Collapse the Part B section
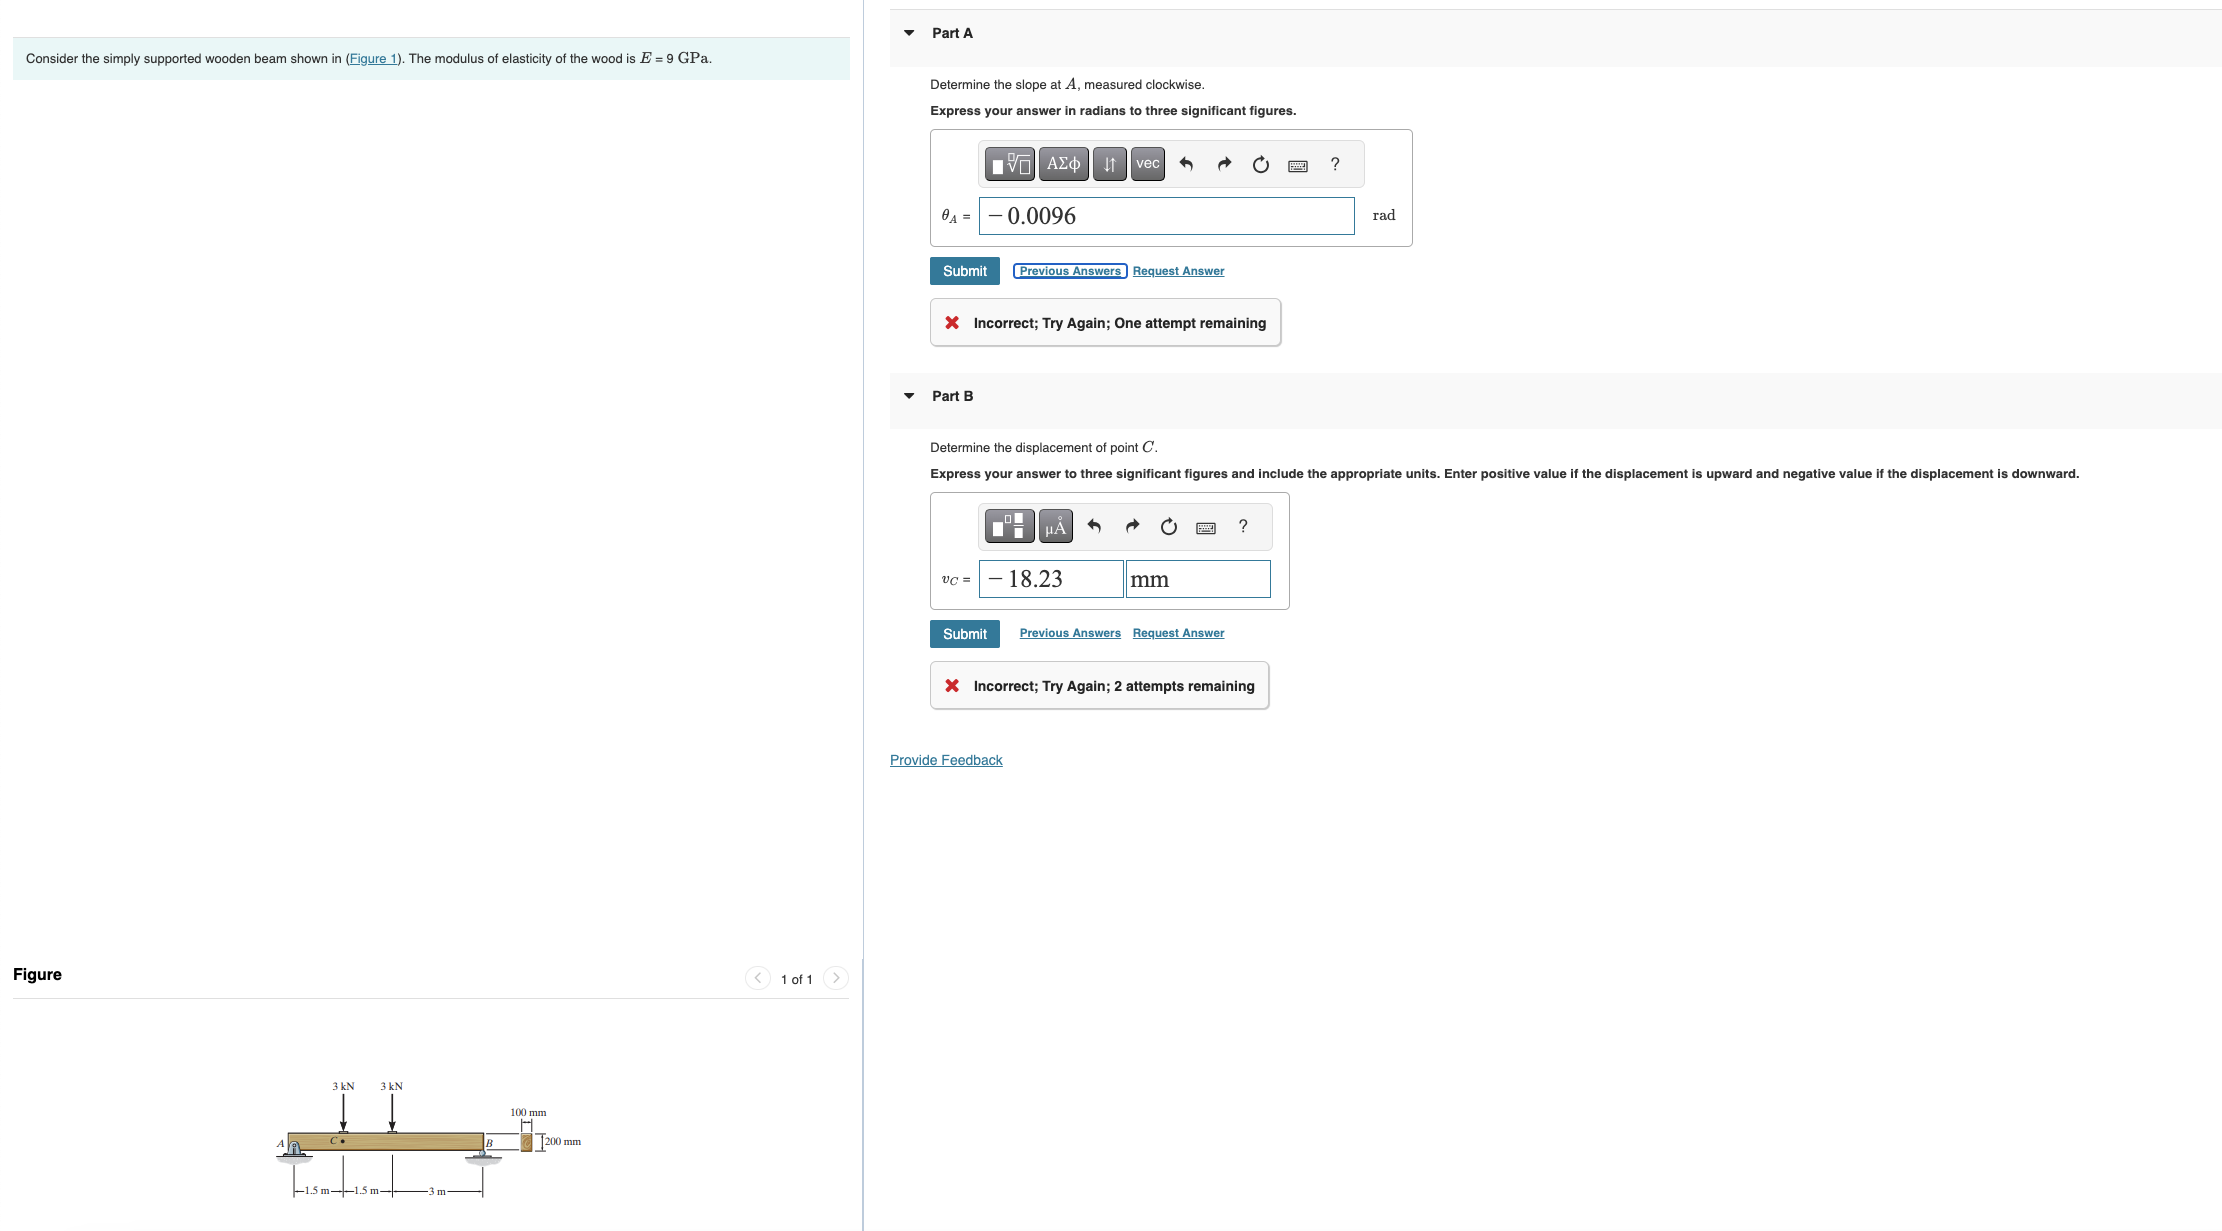The width and height of the screenshot is (2222, 1231). point(909,396)
